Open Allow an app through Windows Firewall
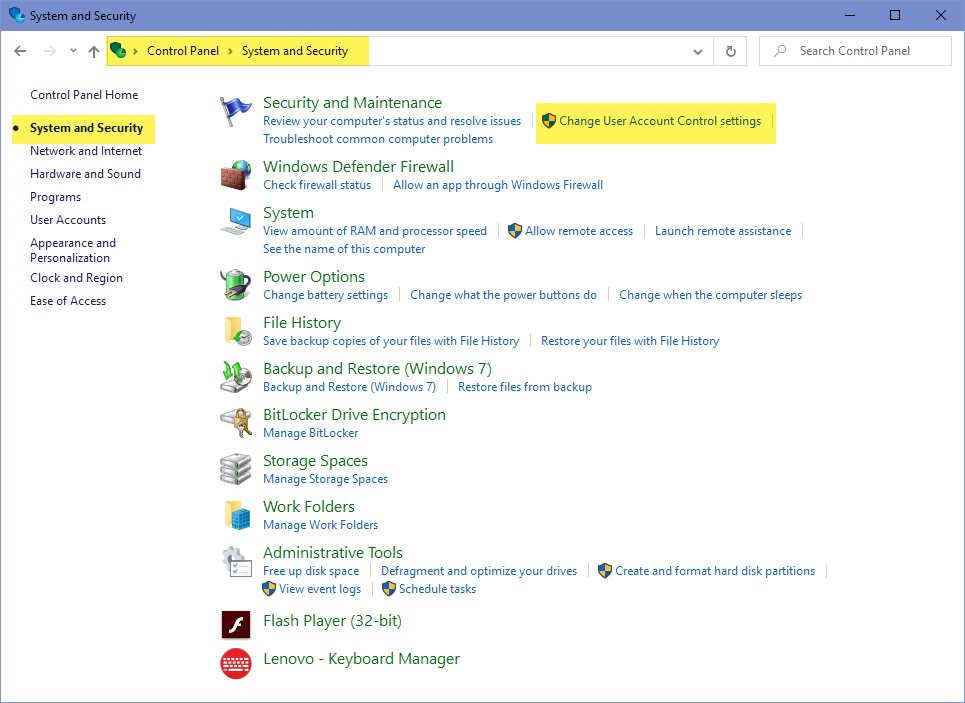Image resolution: width=965 pixels, height=703 pixels. [x=498, y=185]
